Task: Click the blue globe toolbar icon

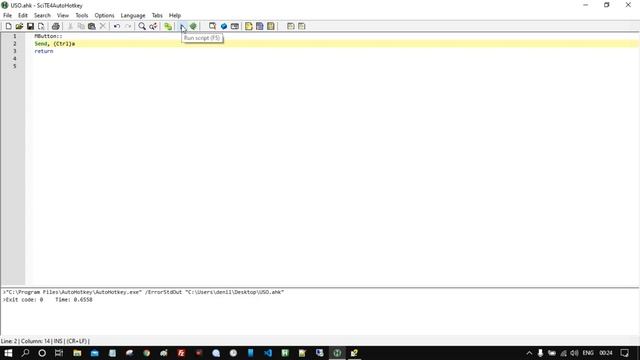Action: click(224, 27)
